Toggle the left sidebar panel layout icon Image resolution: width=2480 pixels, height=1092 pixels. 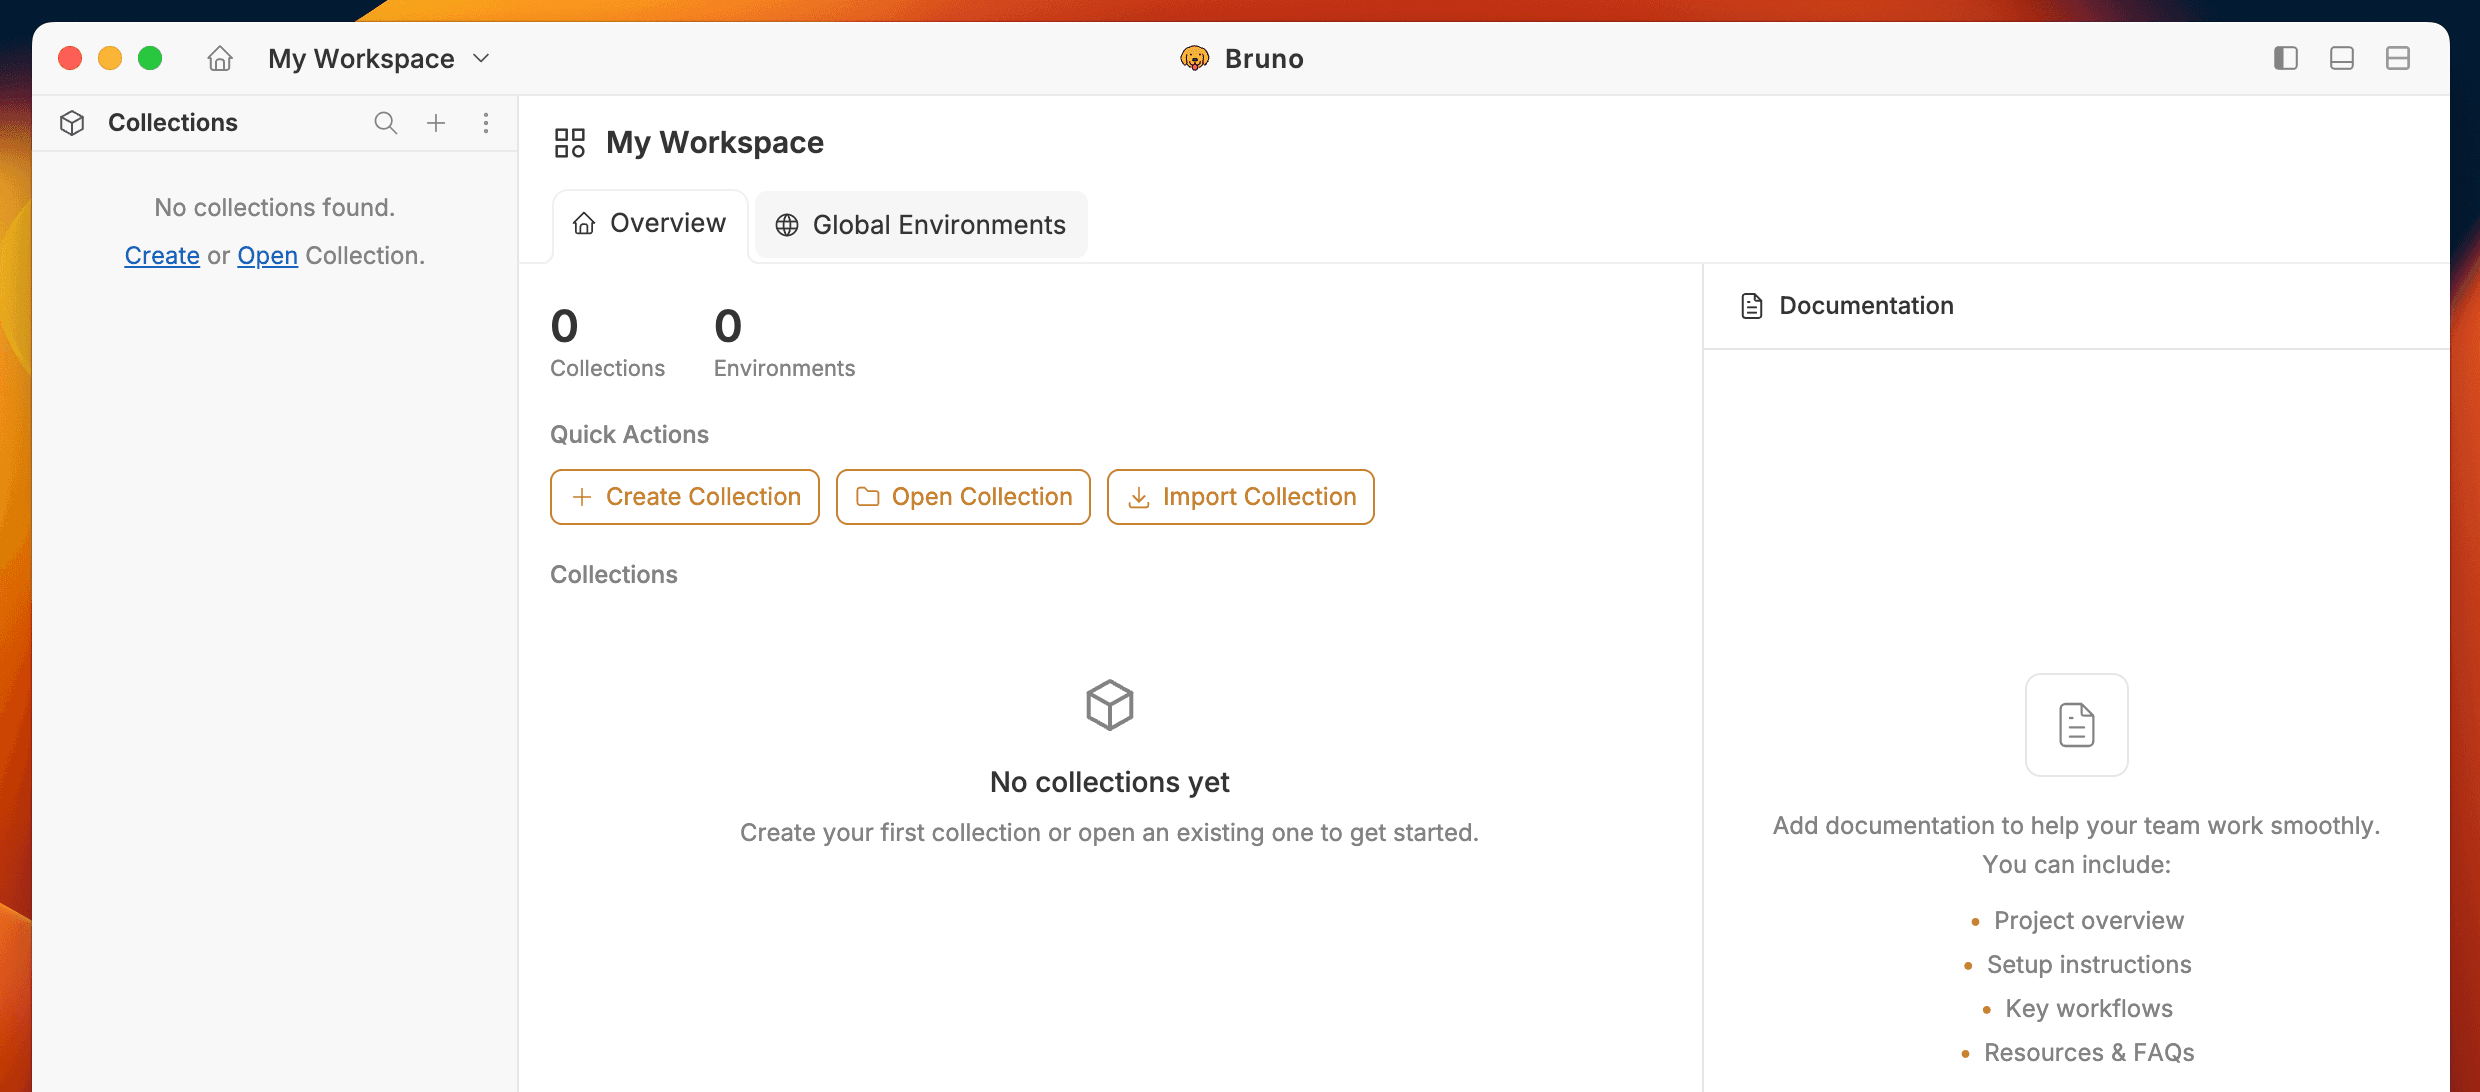tap(2285, 59)
